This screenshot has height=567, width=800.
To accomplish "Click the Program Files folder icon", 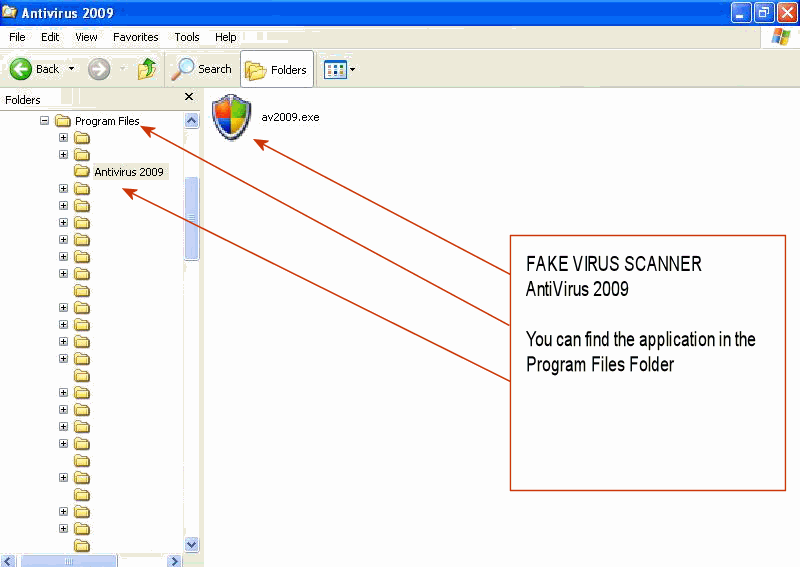I will 64,121.
